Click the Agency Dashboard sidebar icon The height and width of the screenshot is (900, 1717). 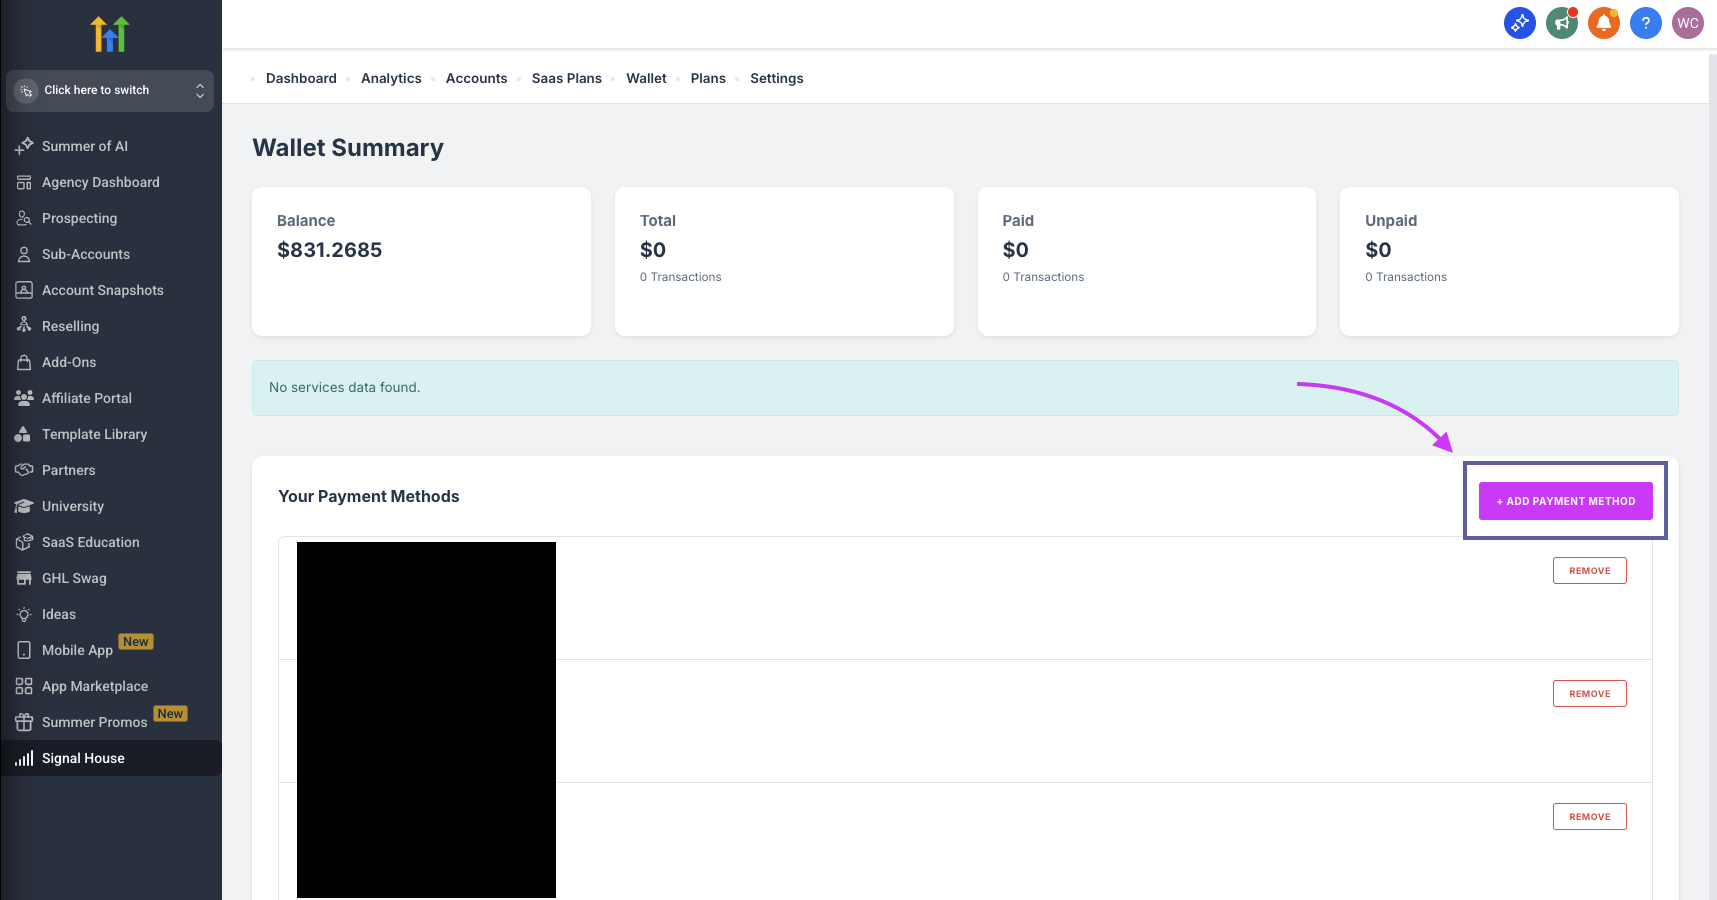24,182
